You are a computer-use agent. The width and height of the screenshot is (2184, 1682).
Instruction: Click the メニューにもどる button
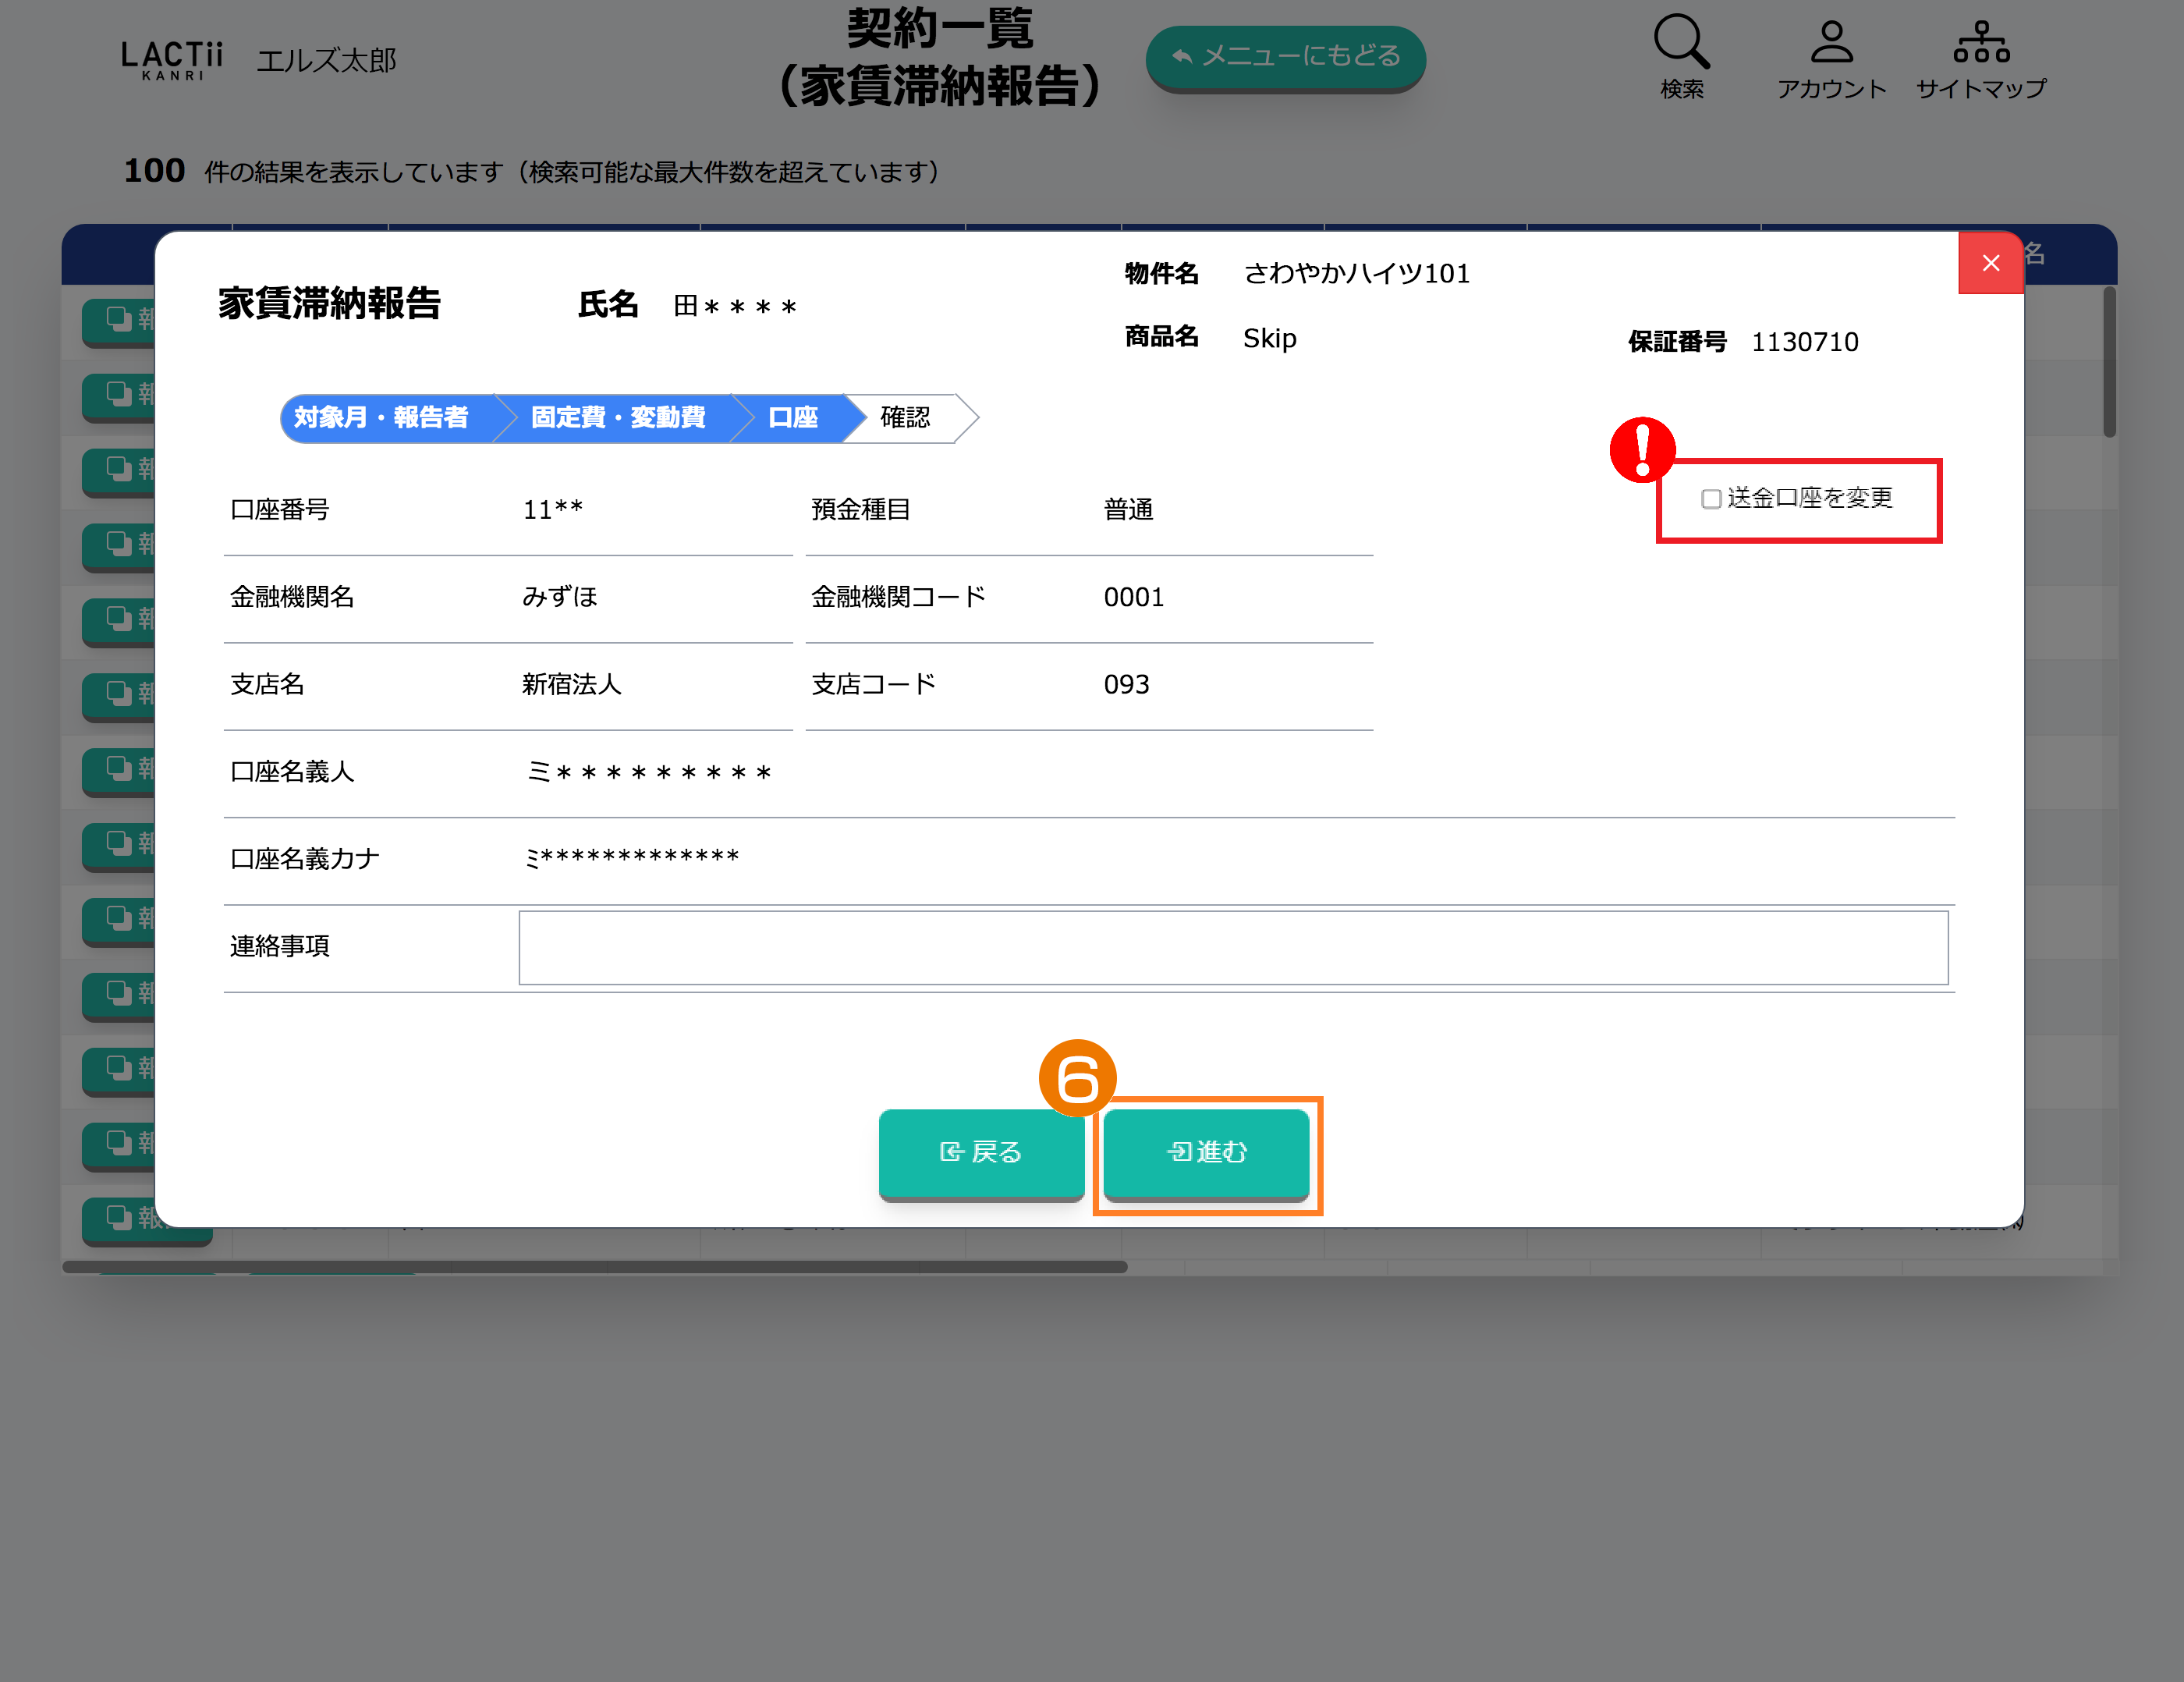[1285, 57]
